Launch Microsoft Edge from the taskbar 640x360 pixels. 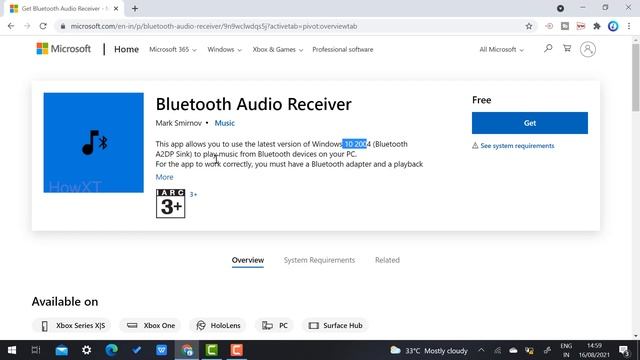pos(111,350)
